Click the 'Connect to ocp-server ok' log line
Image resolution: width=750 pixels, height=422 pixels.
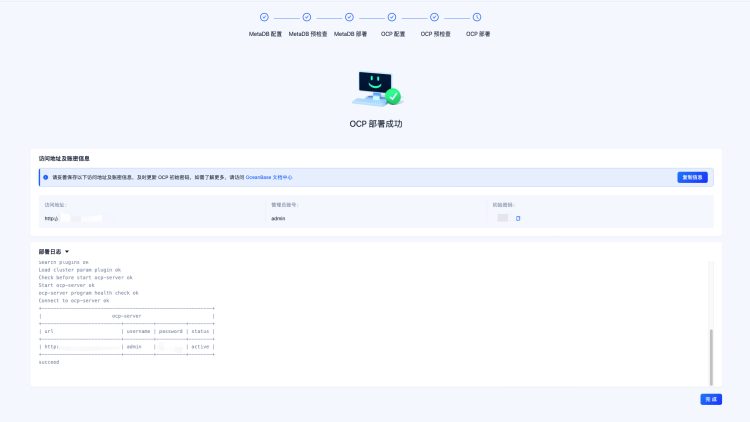click(74, 300)
